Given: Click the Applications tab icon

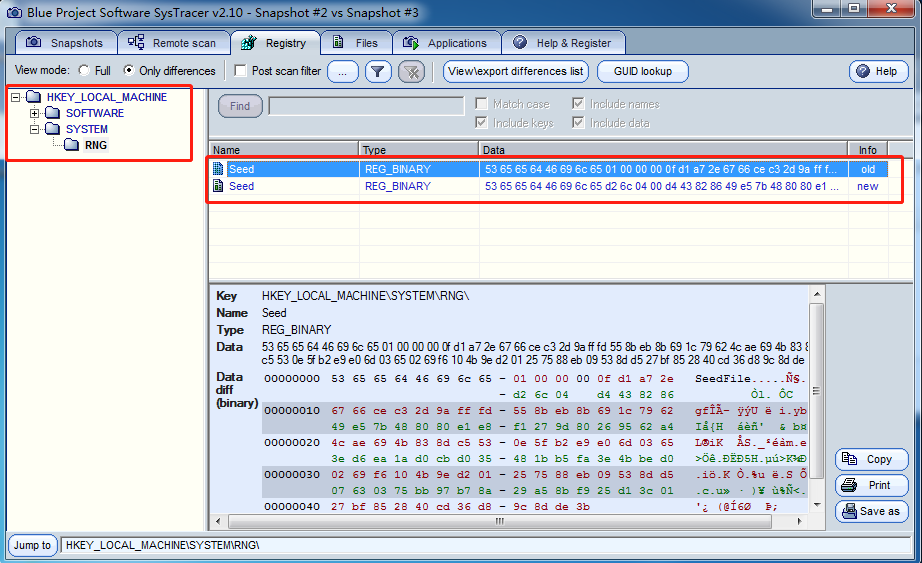Looking at the screenshot, I should (x=410, y=42).
